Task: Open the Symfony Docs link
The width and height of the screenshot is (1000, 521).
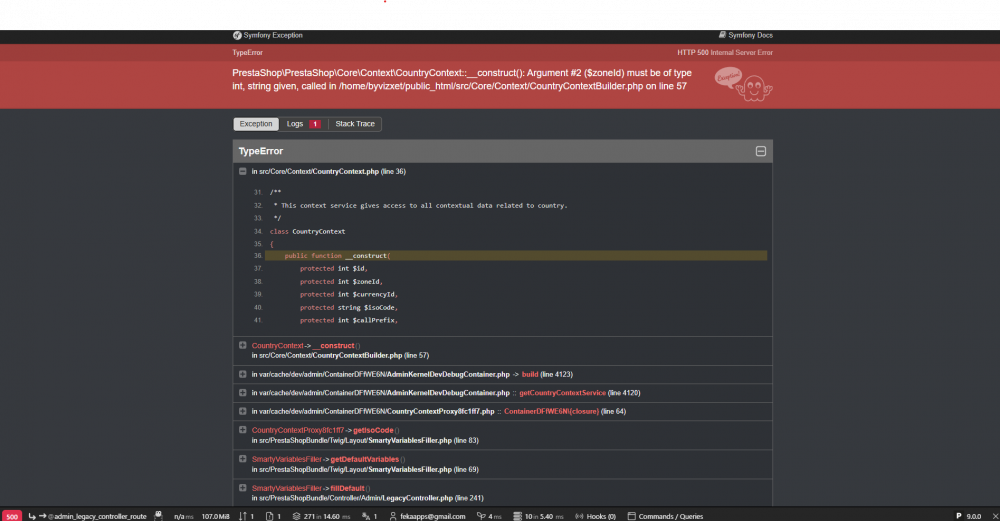Action: [746, 35]
